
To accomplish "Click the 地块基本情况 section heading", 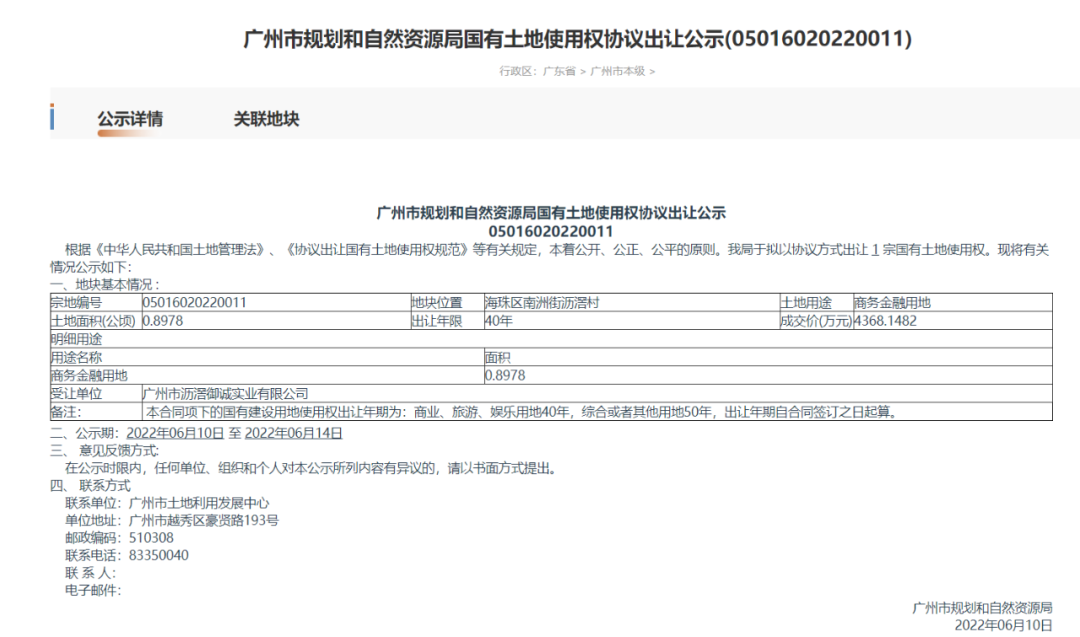I will [105, 284].
